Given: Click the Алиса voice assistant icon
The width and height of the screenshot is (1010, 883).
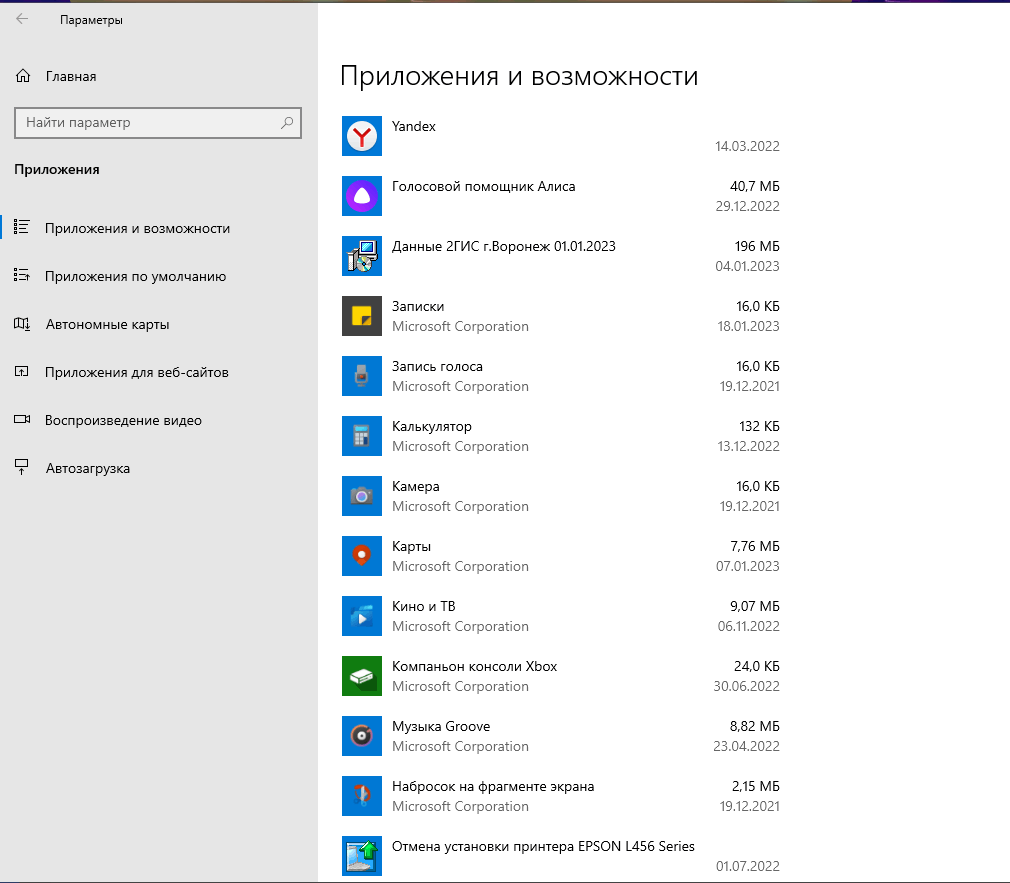Looking at the screenshot, I should pyautogui.click(x=361, y=196).
